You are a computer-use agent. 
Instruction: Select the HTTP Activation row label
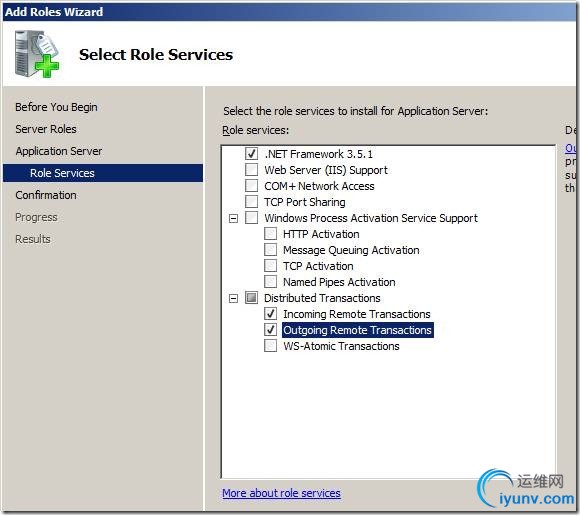tap(321, 234)
